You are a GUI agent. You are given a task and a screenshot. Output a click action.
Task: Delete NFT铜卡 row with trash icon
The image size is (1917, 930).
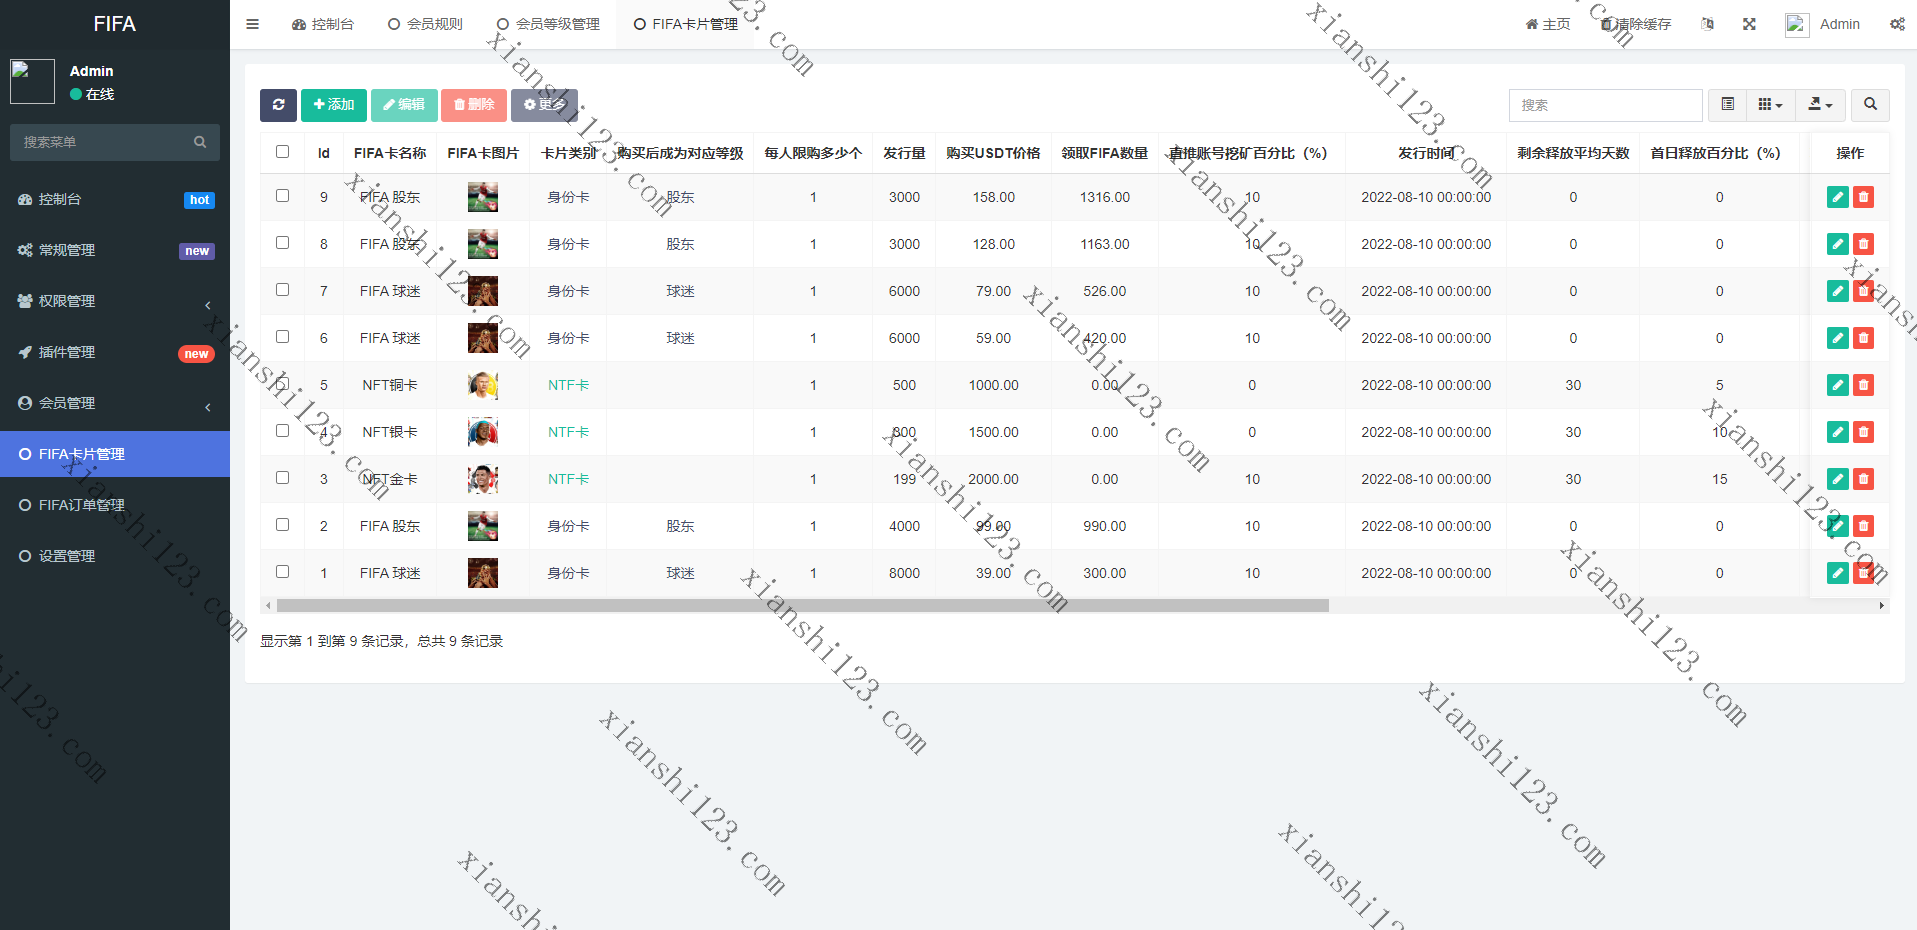pyautogui.click(x=1863, y=385)
